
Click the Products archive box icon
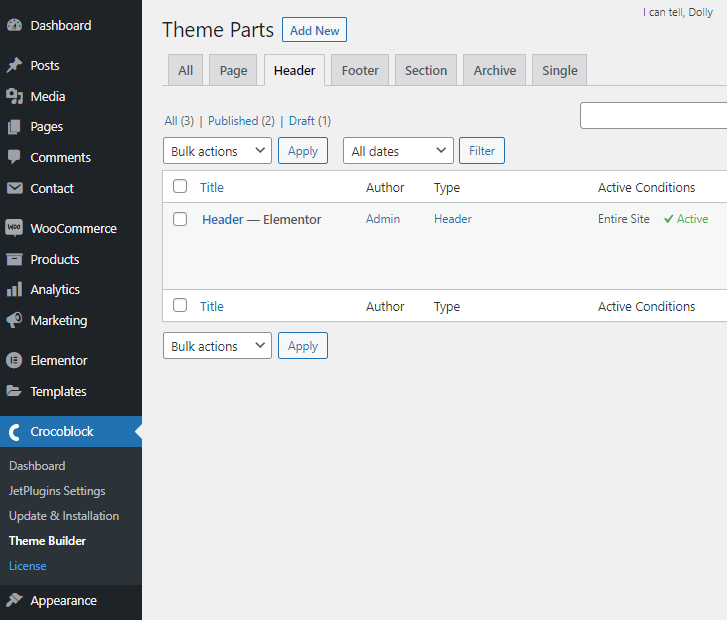click(14, 259)
